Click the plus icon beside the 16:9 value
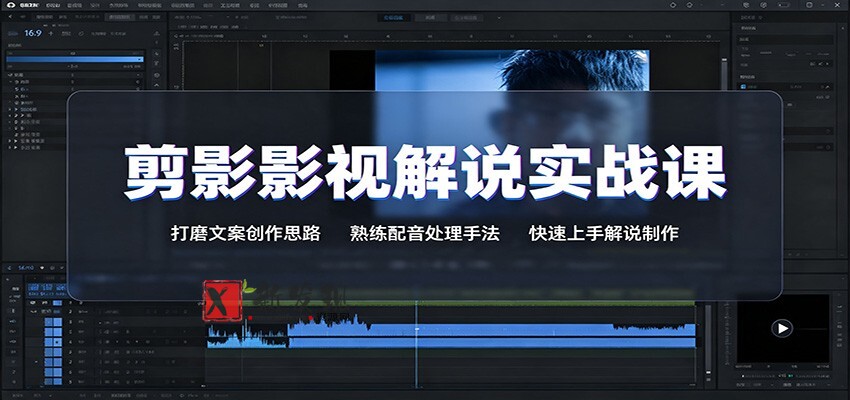850x400 pixels. pos(51,33)
